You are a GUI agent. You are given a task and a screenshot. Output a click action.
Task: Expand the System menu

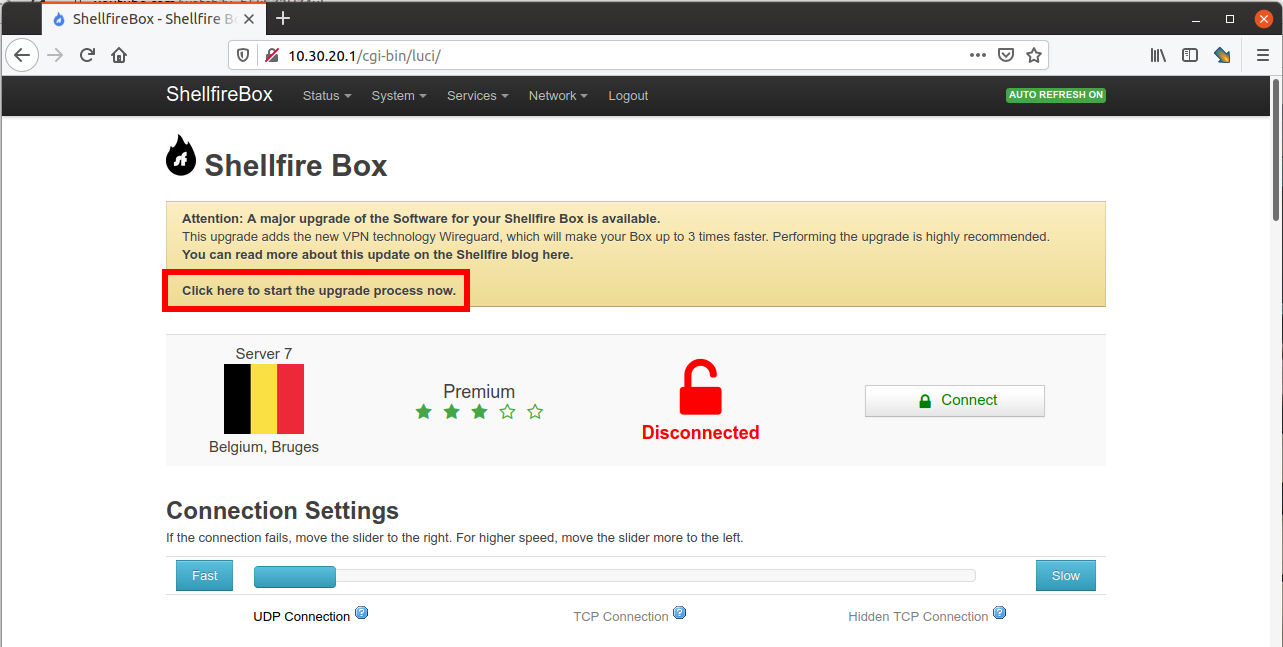[399, 96]
